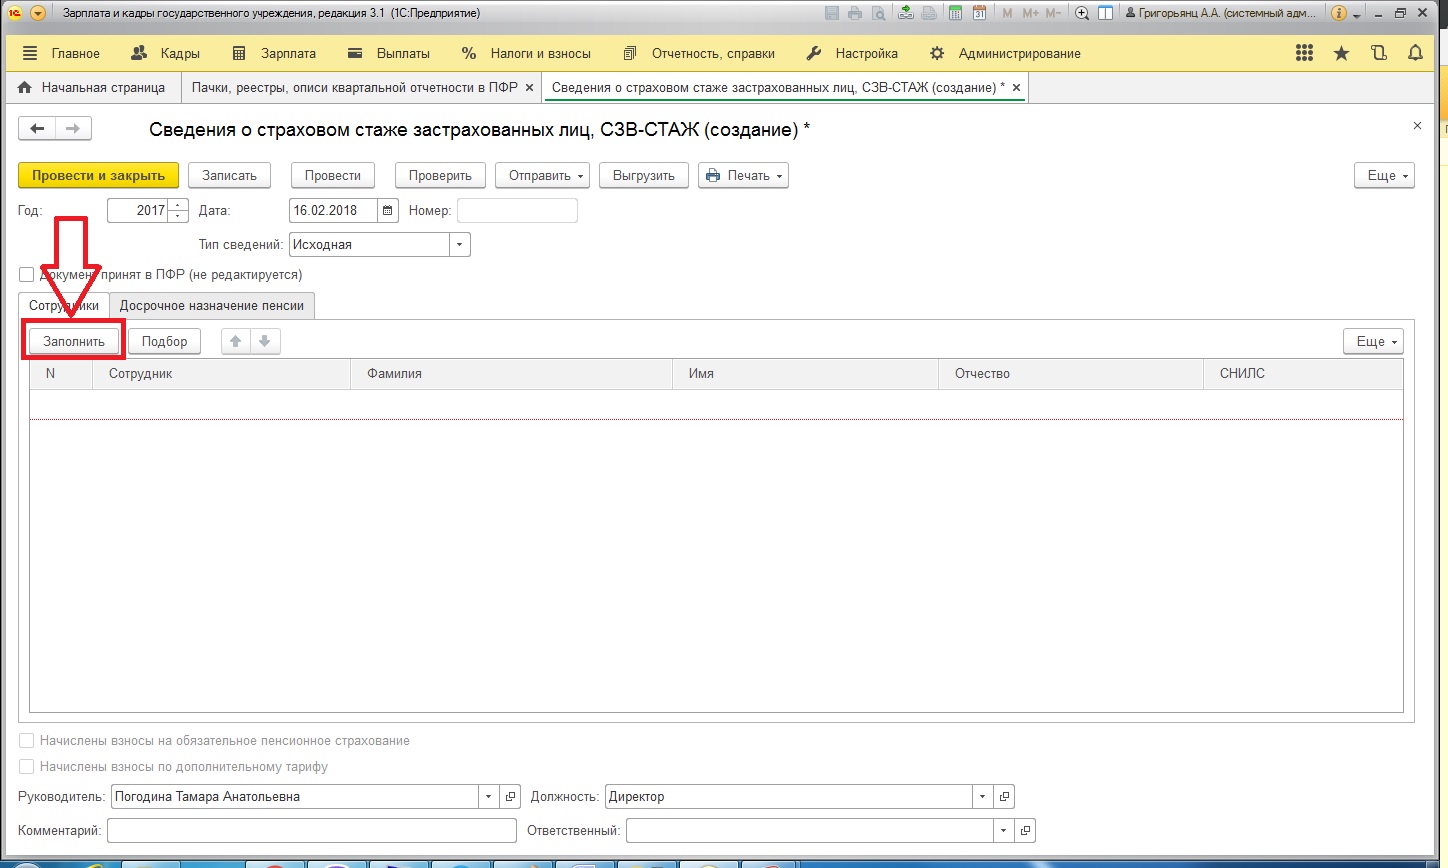Click in the 'Комментарий' text field
The width and height of the screenshot is (1448, 868).
(x=311, y=830)
